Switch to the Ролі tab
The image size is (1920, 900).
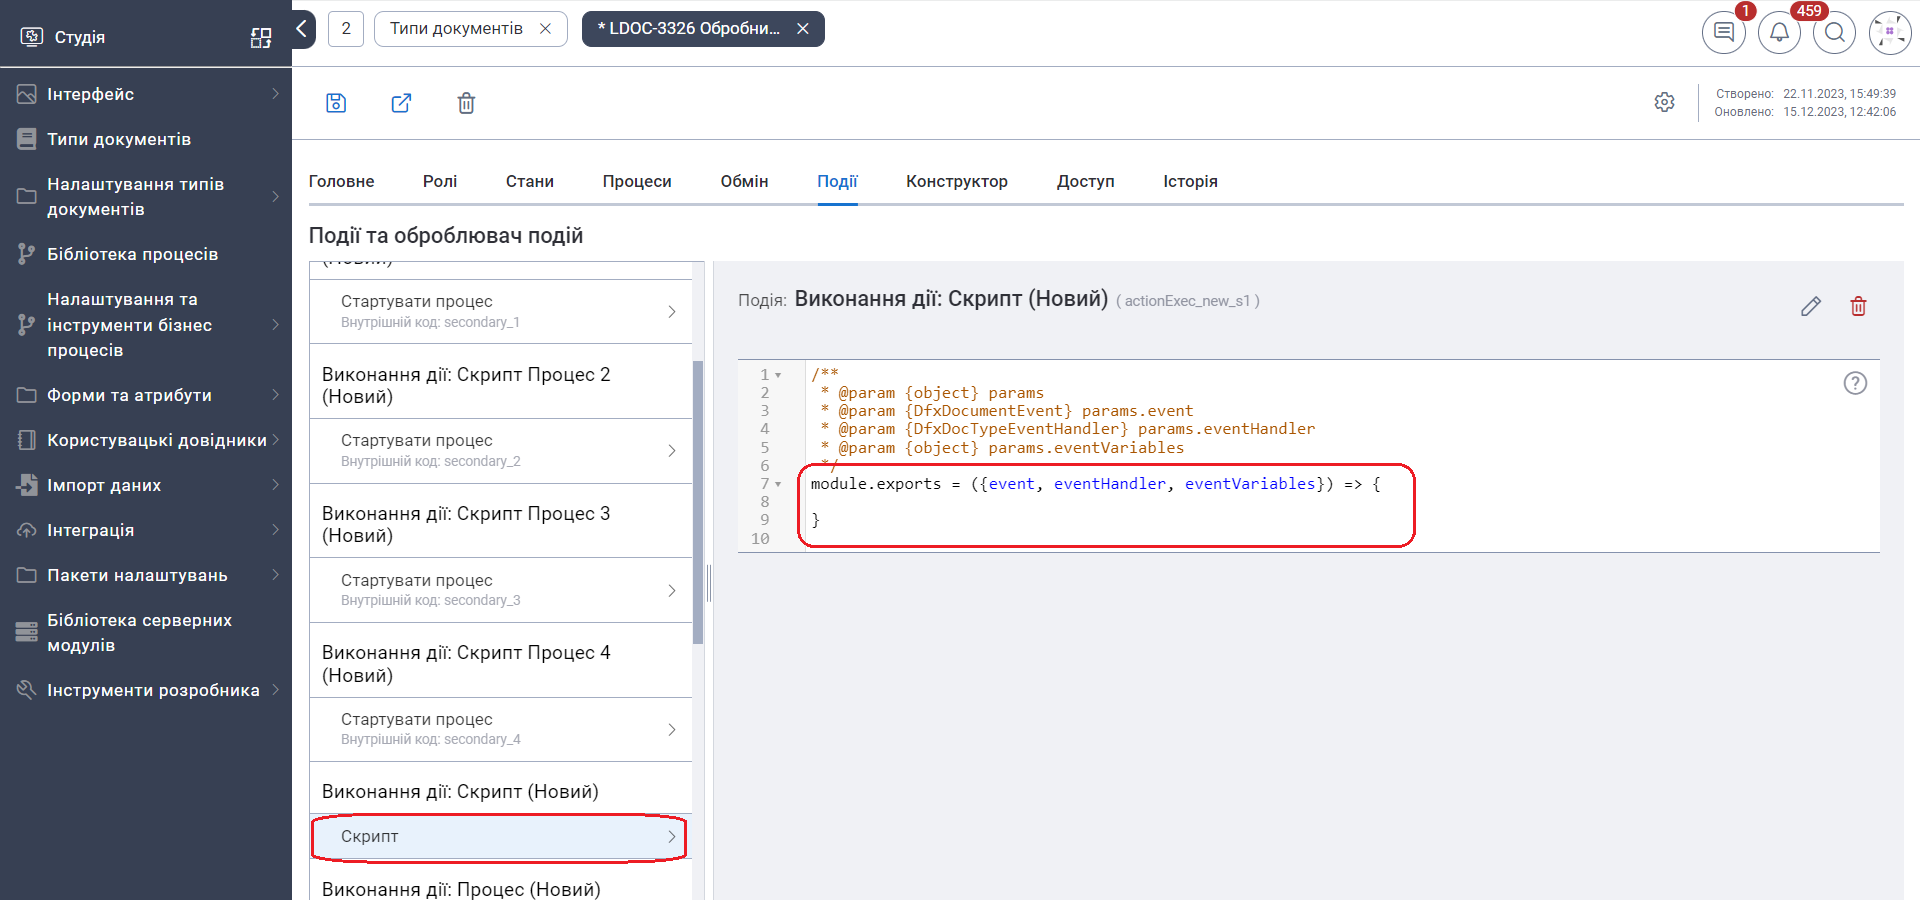tap(440, 182)
